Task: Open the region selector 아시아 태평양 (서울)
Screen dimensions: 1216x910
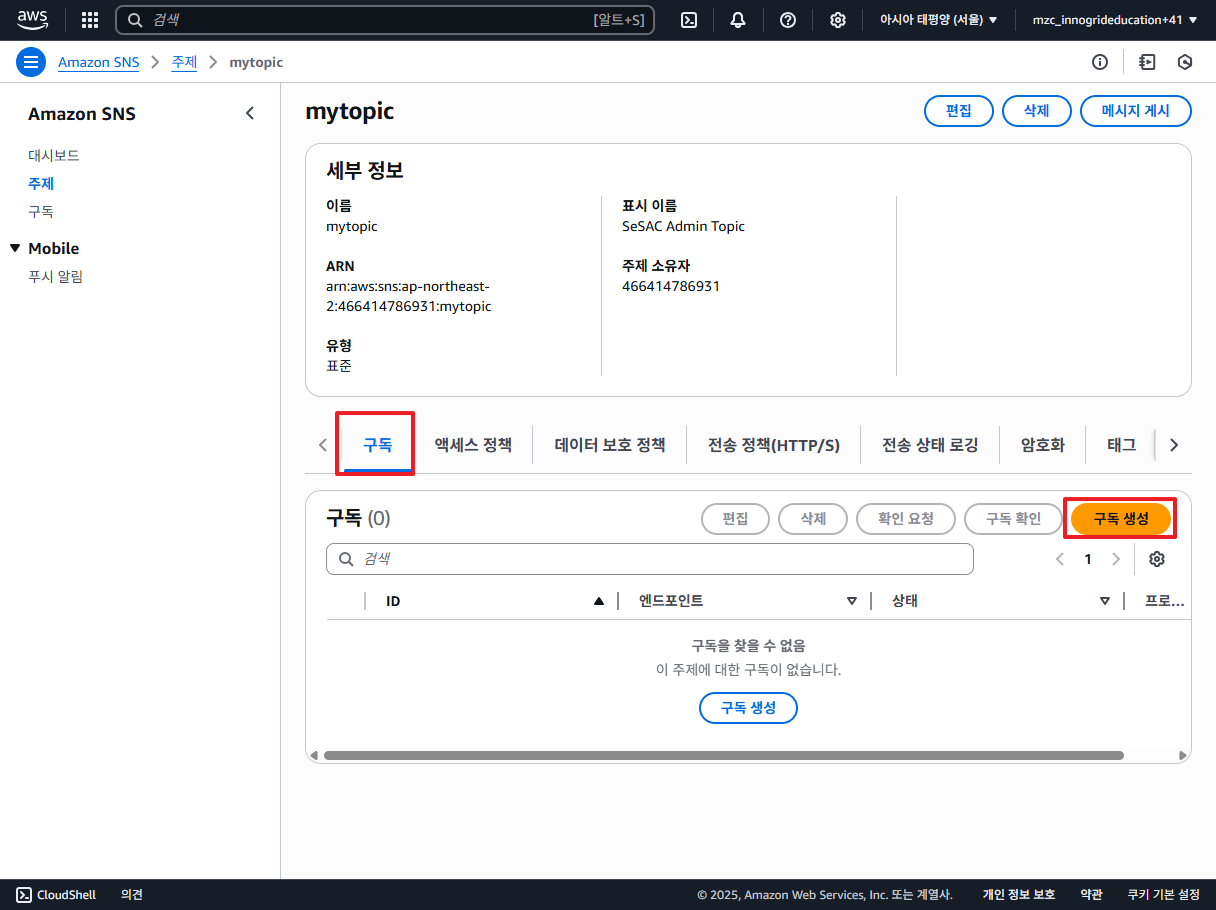Action: [939, 20]
